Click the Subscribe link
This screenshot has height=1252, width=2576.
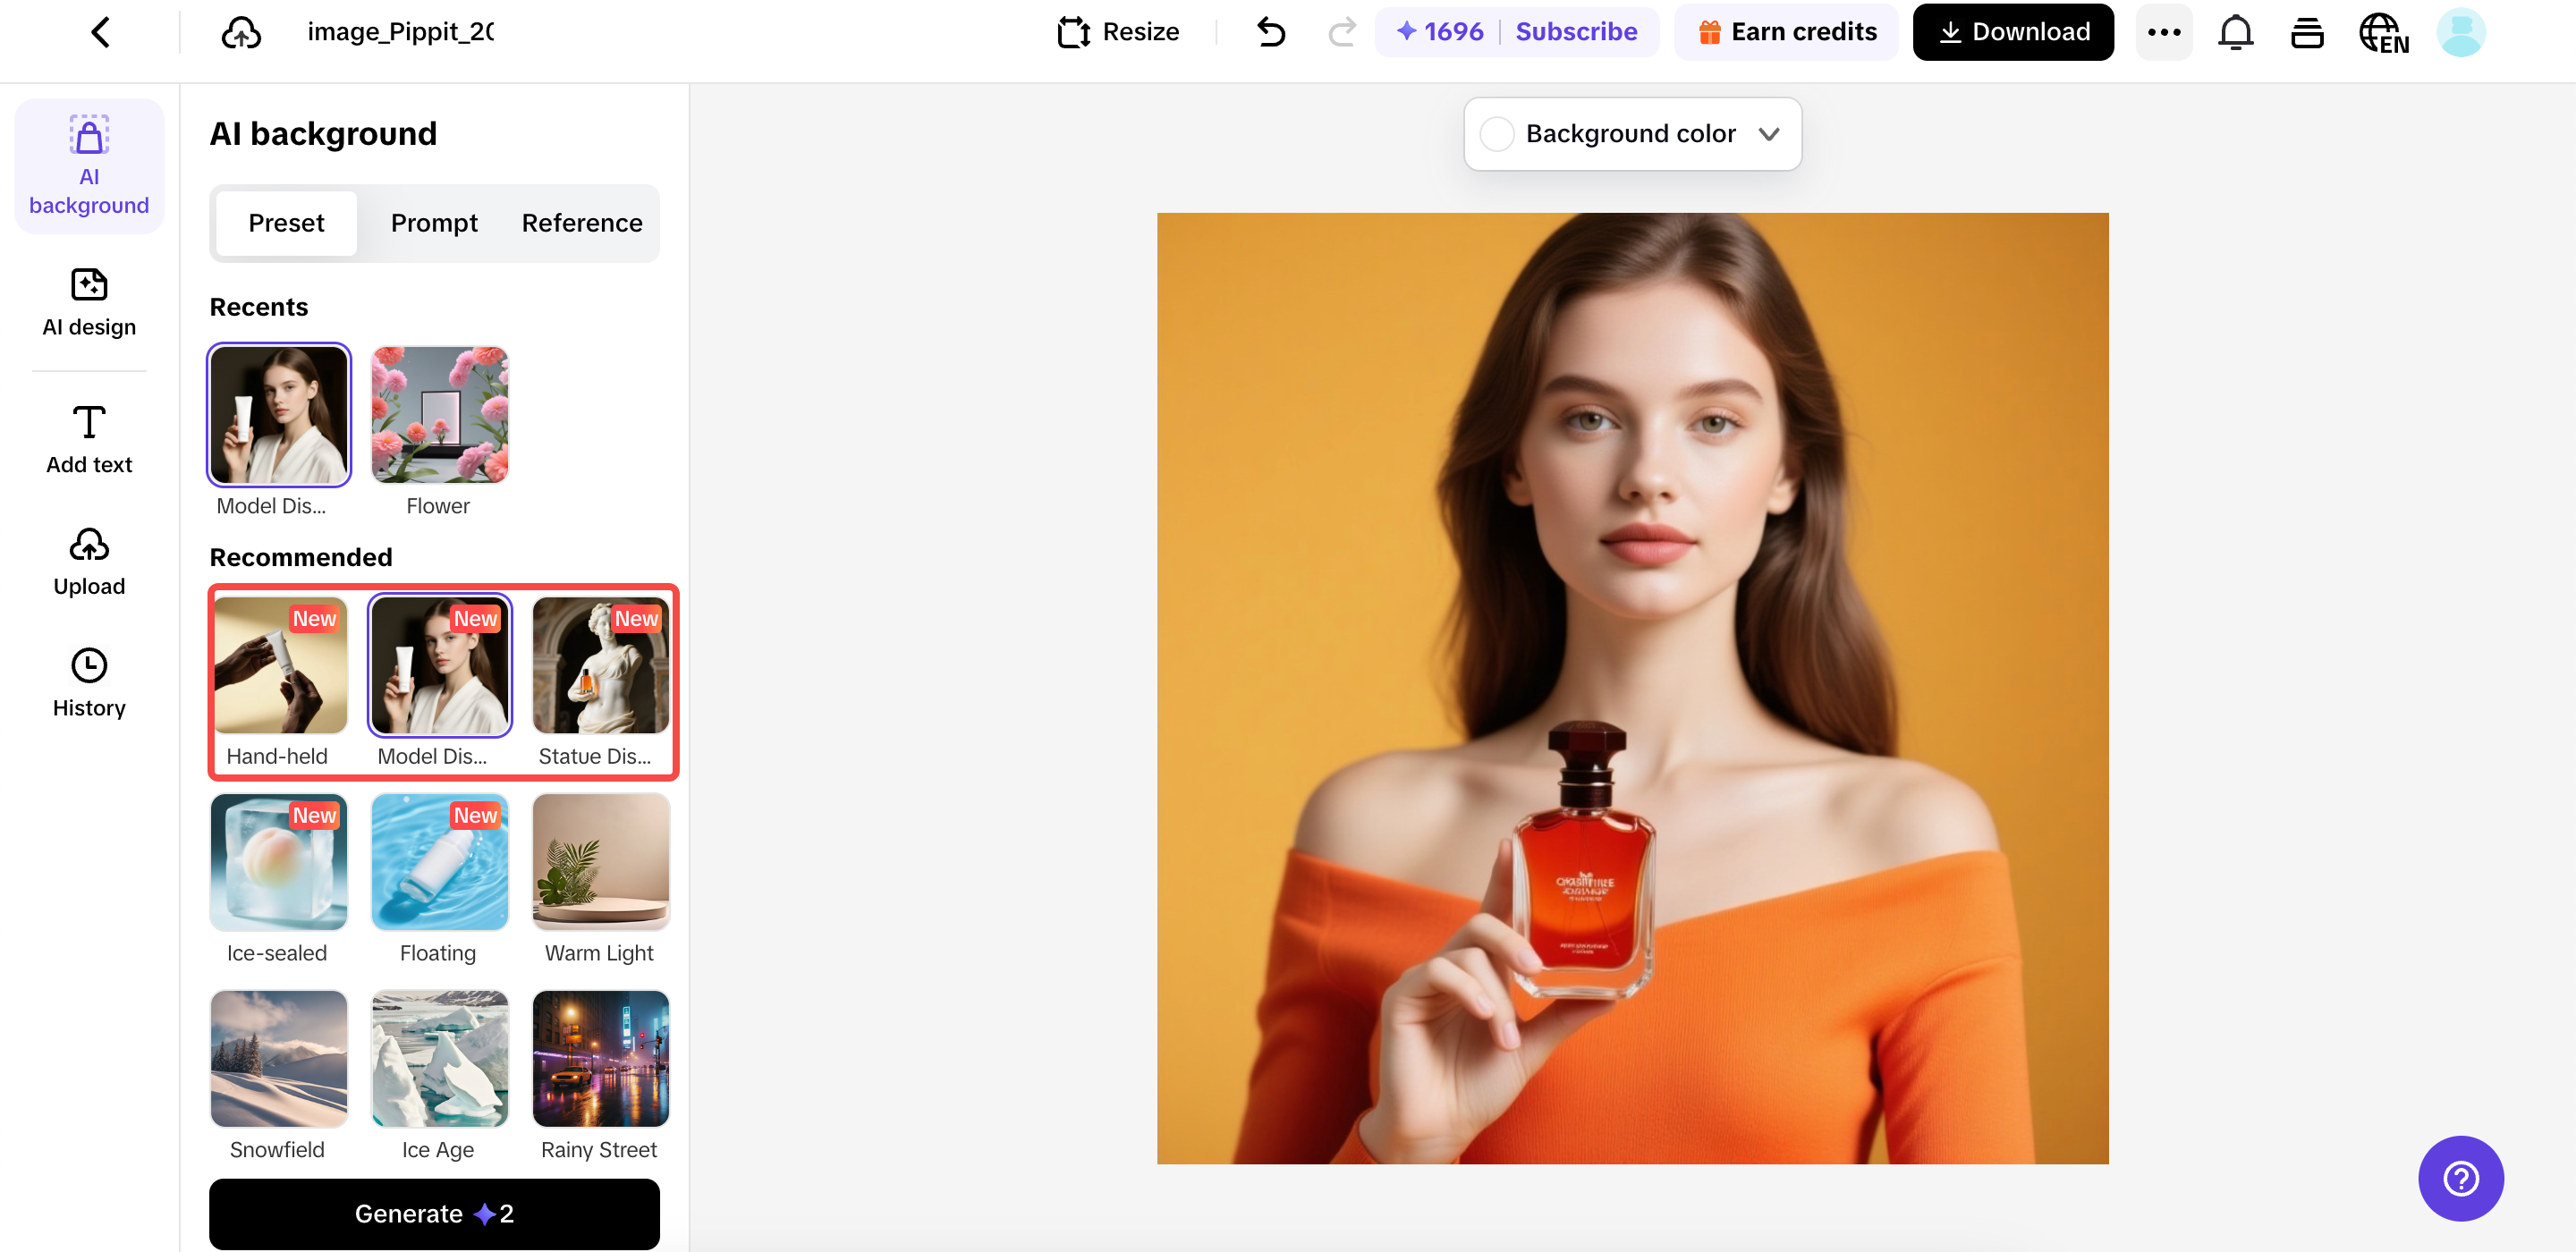1576,32
